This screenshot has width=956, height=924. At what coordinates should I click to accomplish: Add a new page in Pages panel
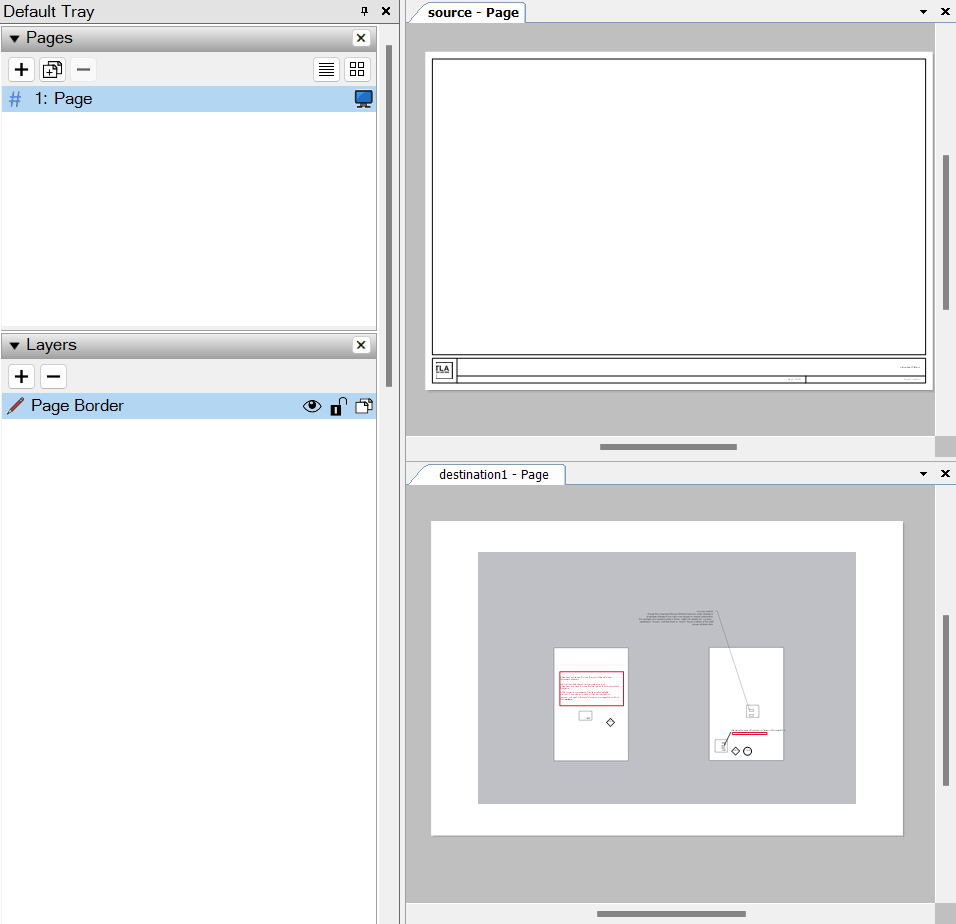click(21, 69)
